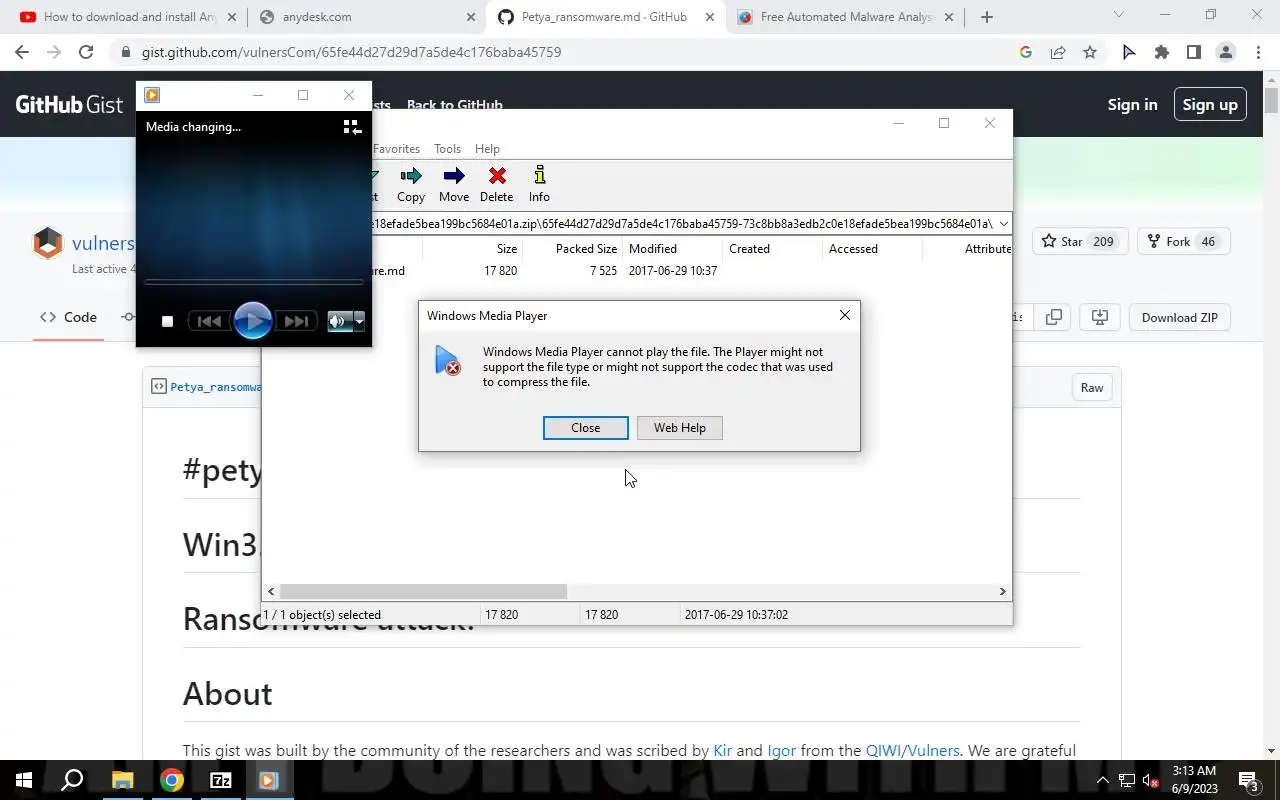The height and width of the screenshot is (800, 1280).
Task: Click the Google icon in address bar
Action: pyautogui.click(x=1025, y=52)
